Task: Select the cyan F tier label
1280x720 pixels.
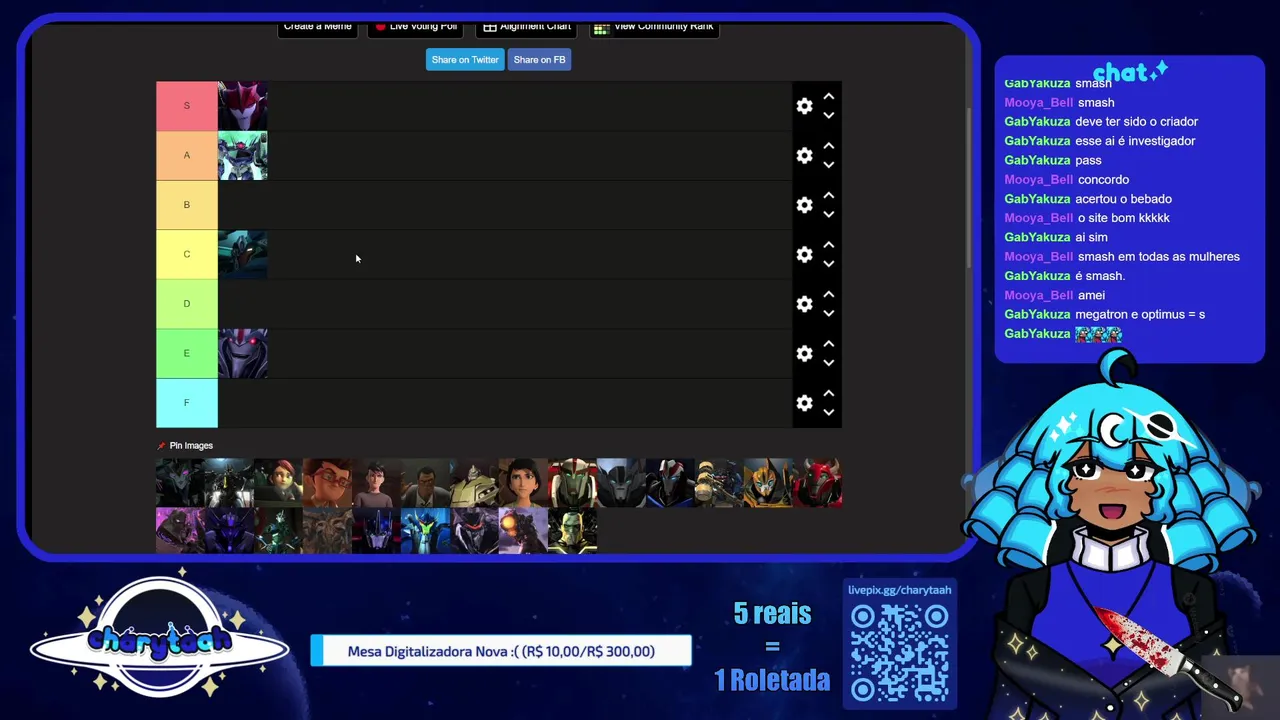Action: pos(186,403)
